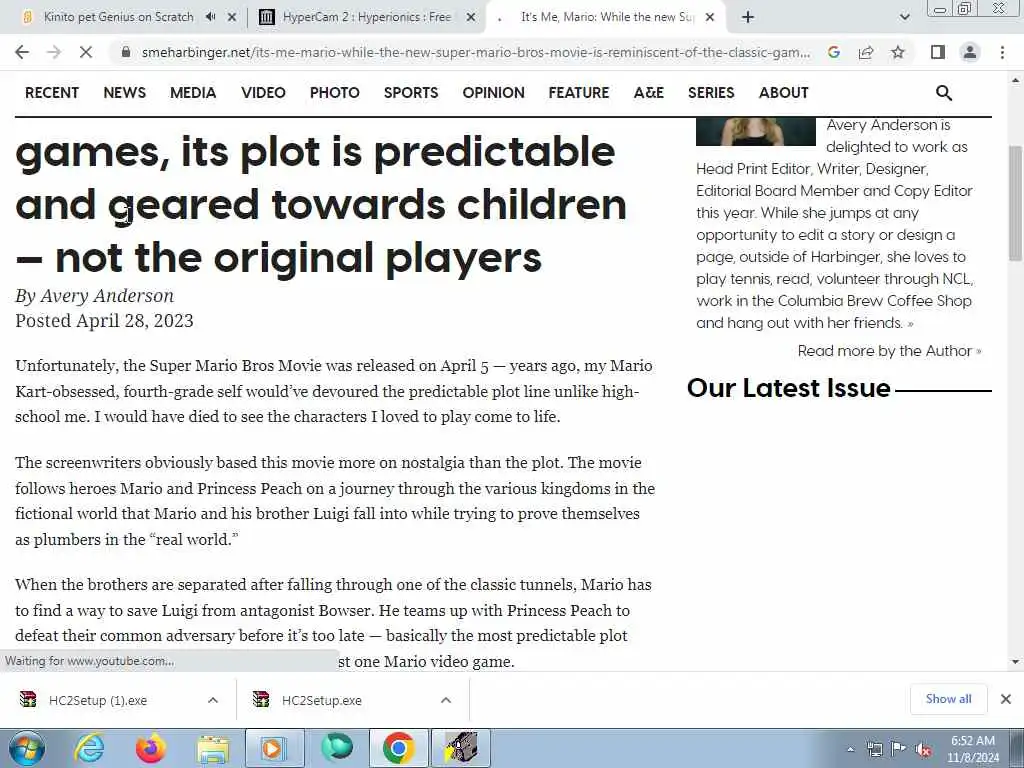Click the muted volume tray icon

coord(923,749)
